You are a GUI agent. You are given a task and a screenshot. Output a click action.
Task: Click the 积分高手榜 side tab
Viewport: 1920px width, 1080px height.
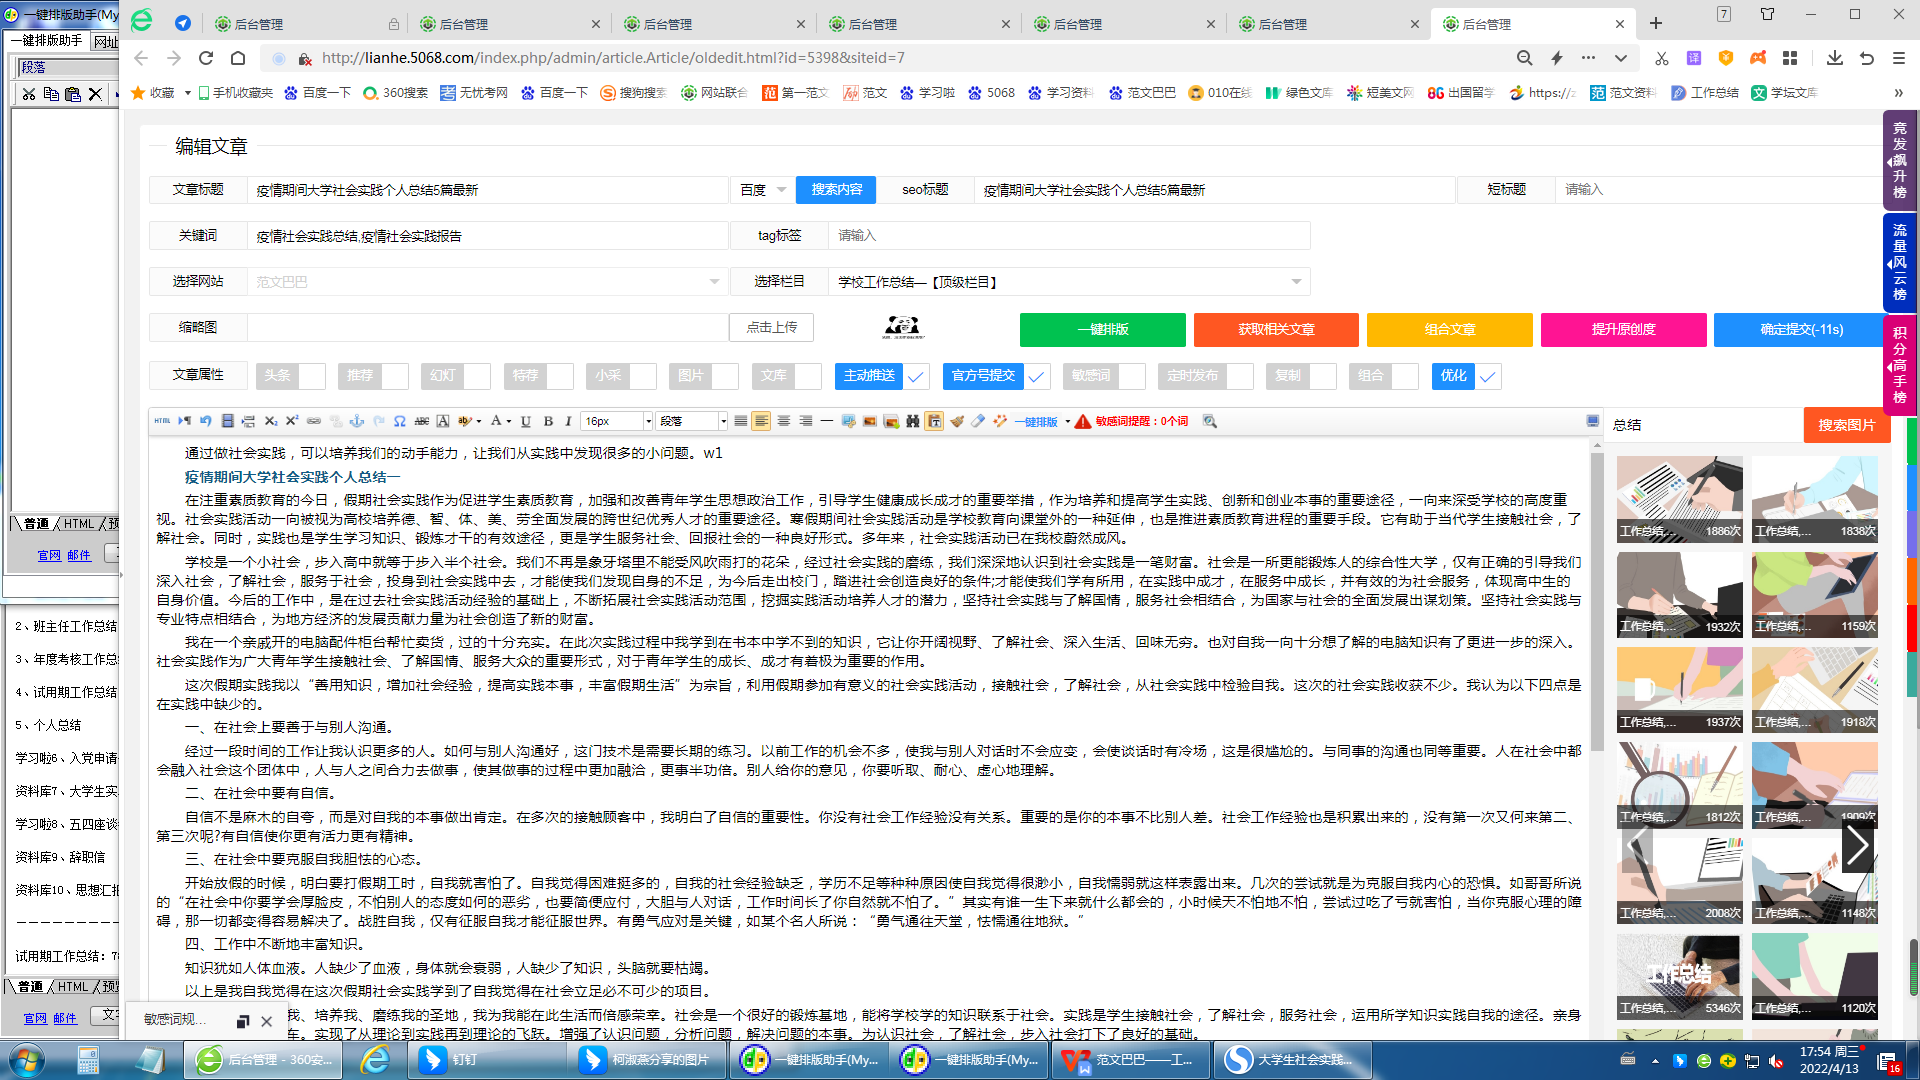1899,365
